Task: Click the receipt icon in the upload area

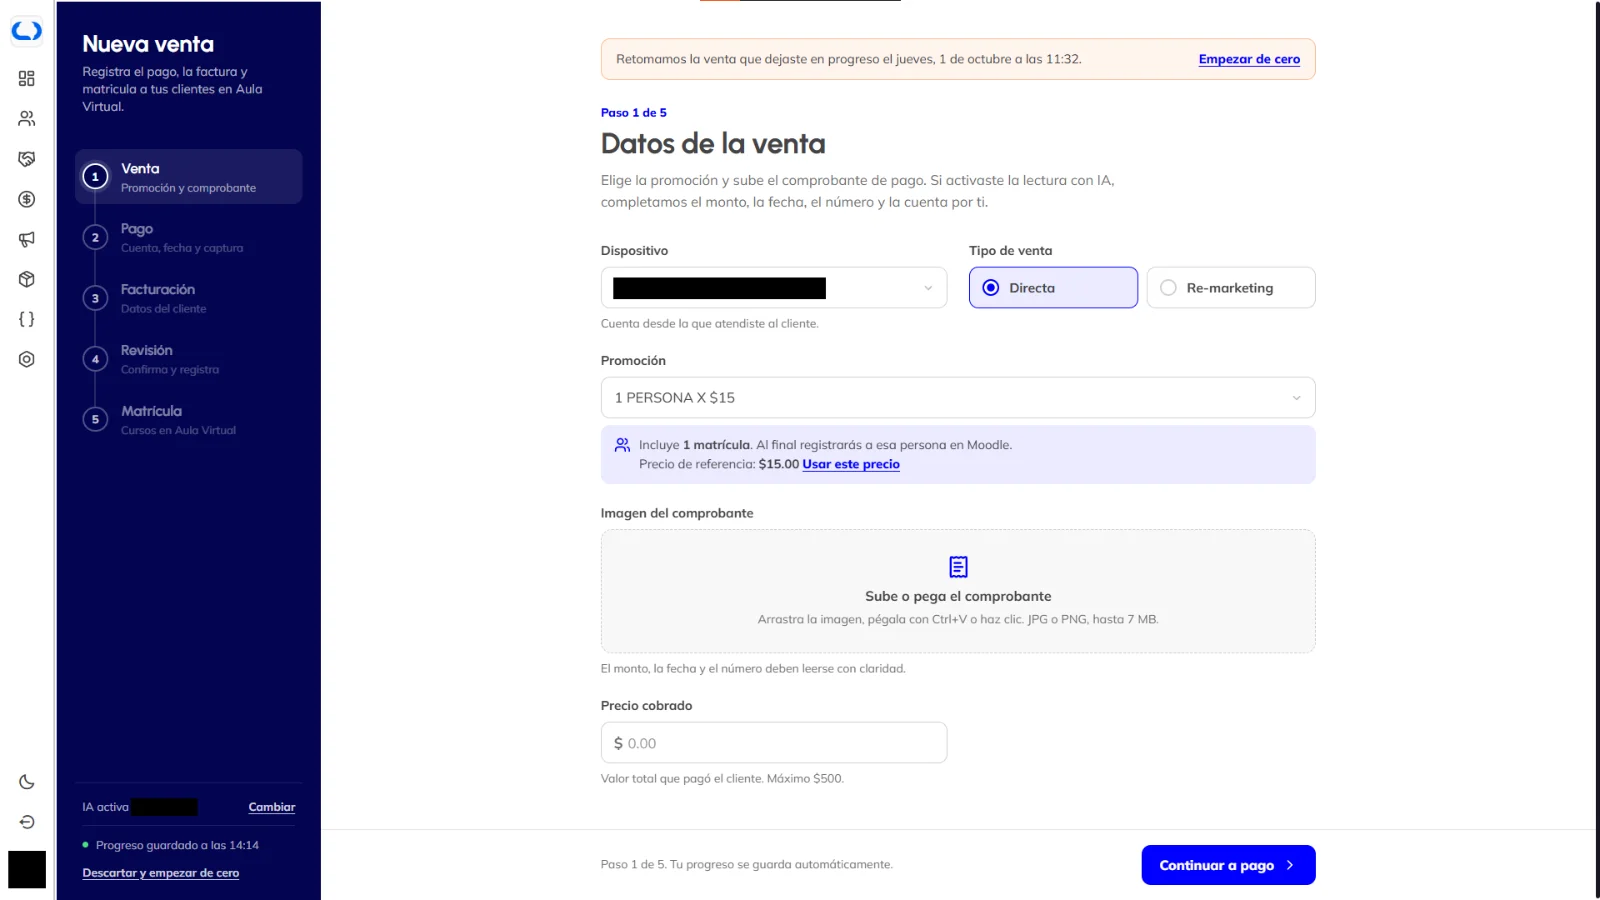Action: click(958, 567)
